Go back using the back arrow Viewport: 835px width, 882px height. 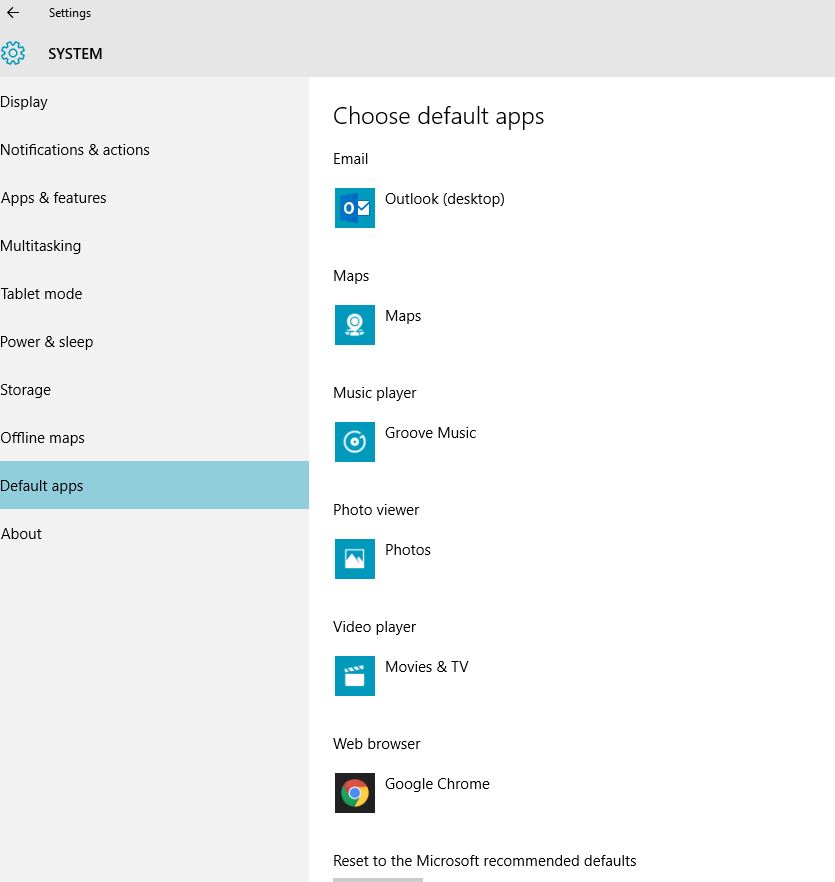pos(13,13)
